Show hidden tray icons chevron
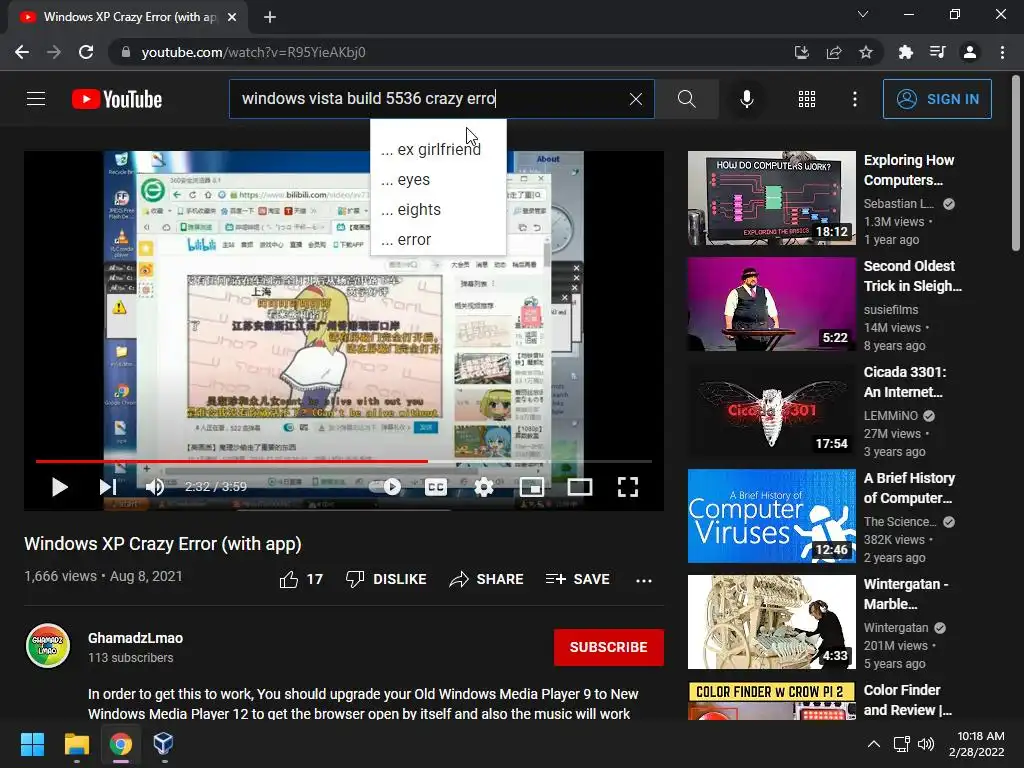1024x768 pixels. pos(873,744)
